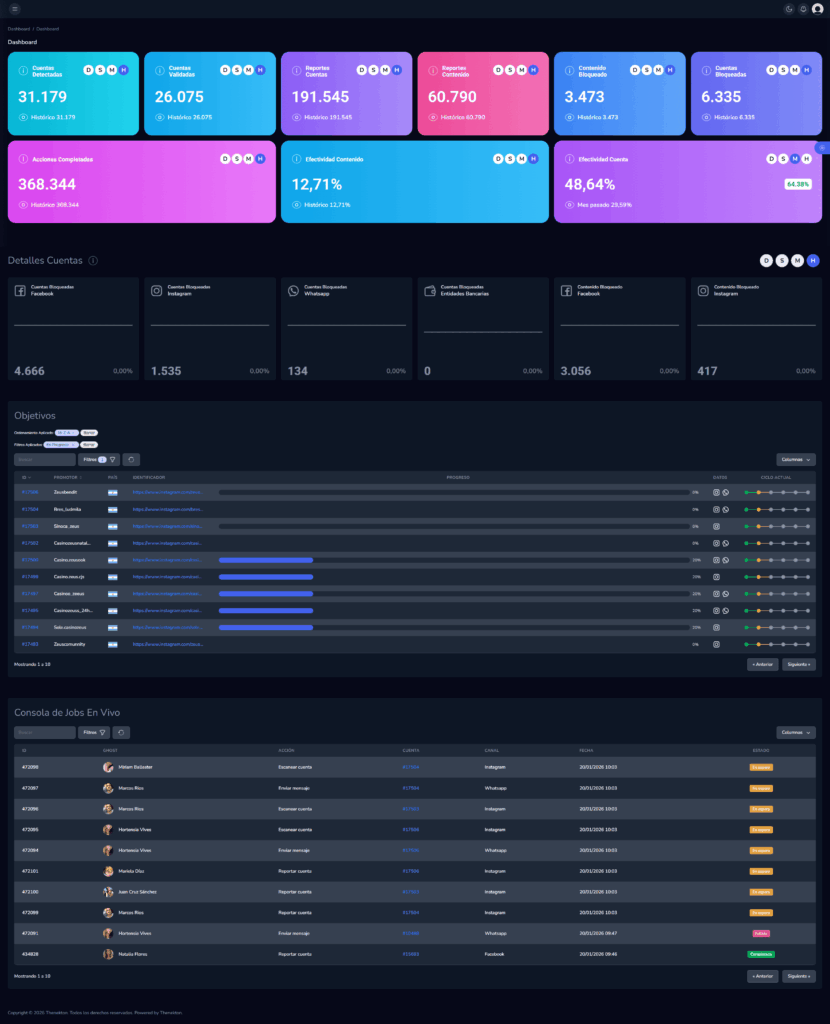Click refresh icon in Objetivos toolbar
Viewport: 830px width, 1024px height.
coord(132,460)
